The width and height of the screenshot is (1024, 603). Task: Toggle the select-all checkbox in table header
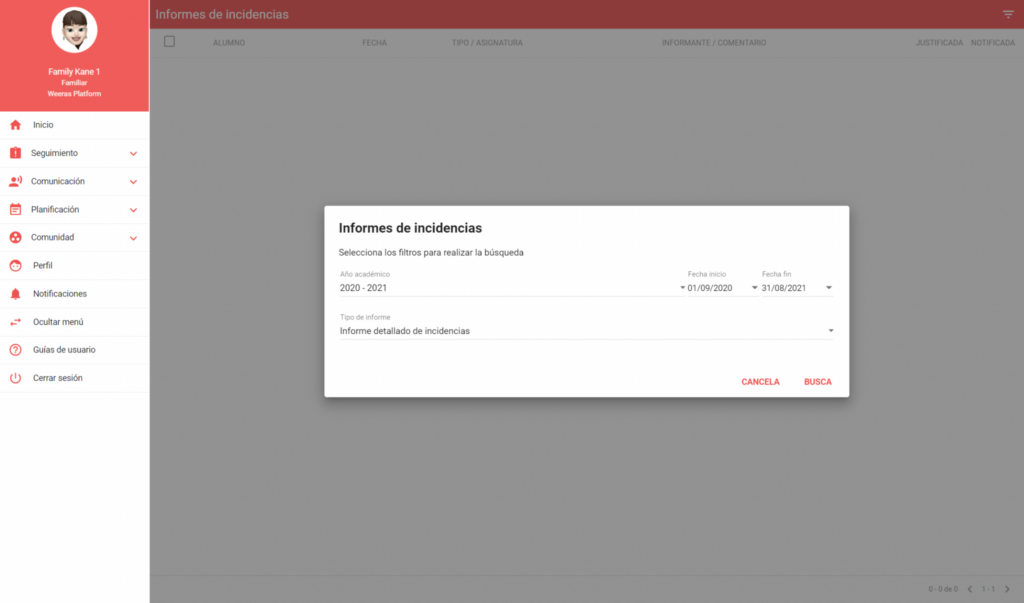[x=169, y=42]
